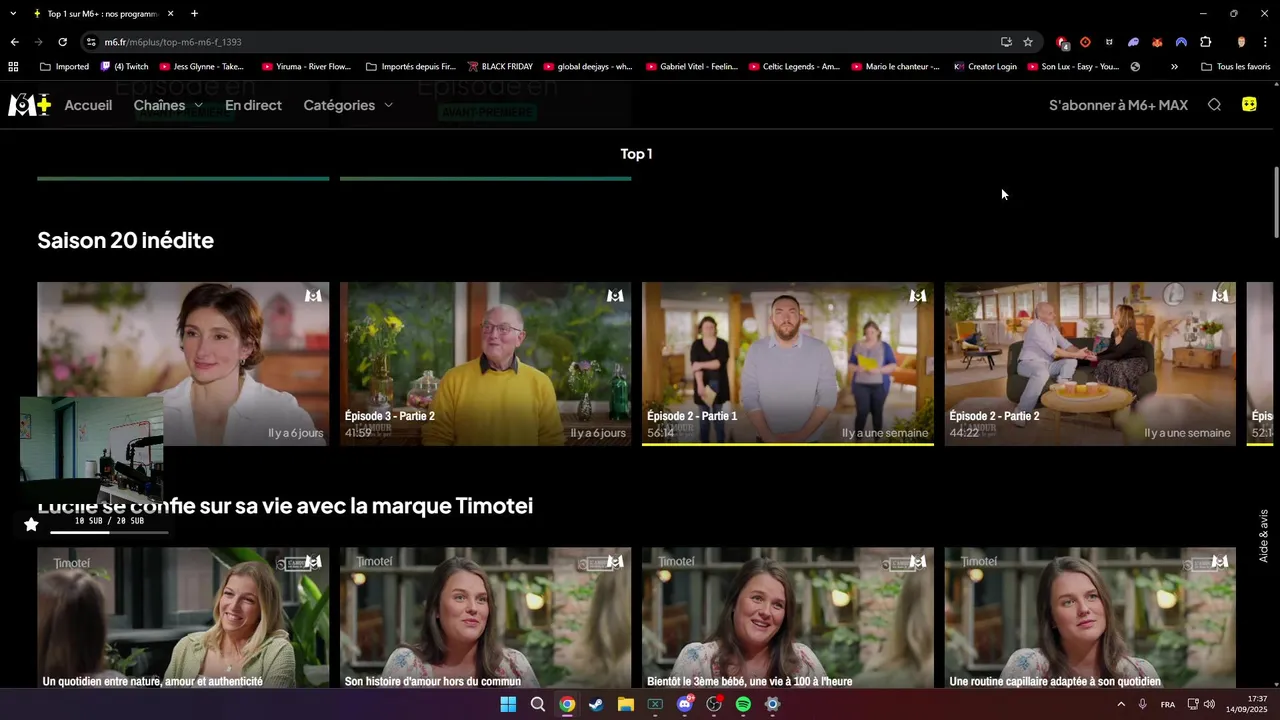This screenshot has width=1280, height=720.
Task: Click the star icon on stream overlay
Action: click(x=31, y=524)
